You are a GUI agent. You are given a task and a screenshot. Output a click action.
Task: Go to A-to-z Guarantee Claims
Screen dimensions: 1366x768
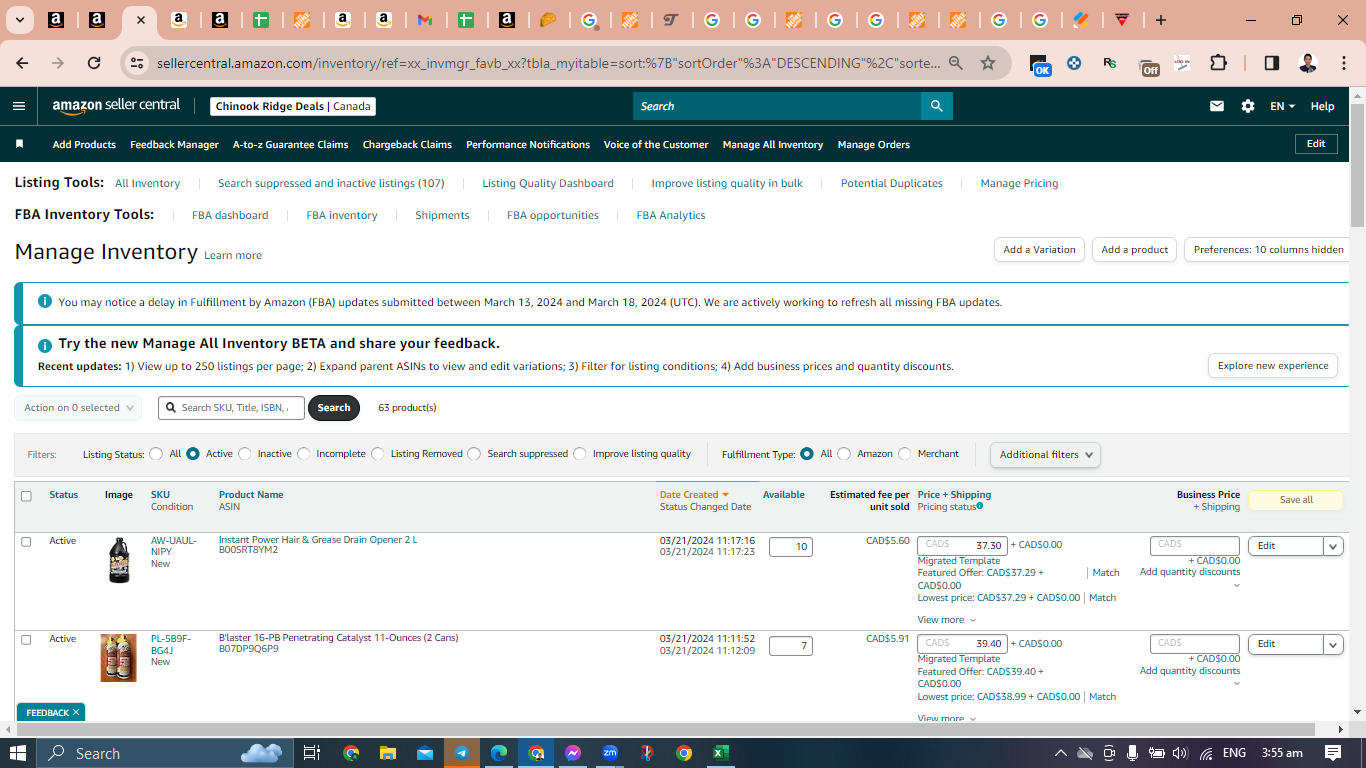tap(290, 145)
